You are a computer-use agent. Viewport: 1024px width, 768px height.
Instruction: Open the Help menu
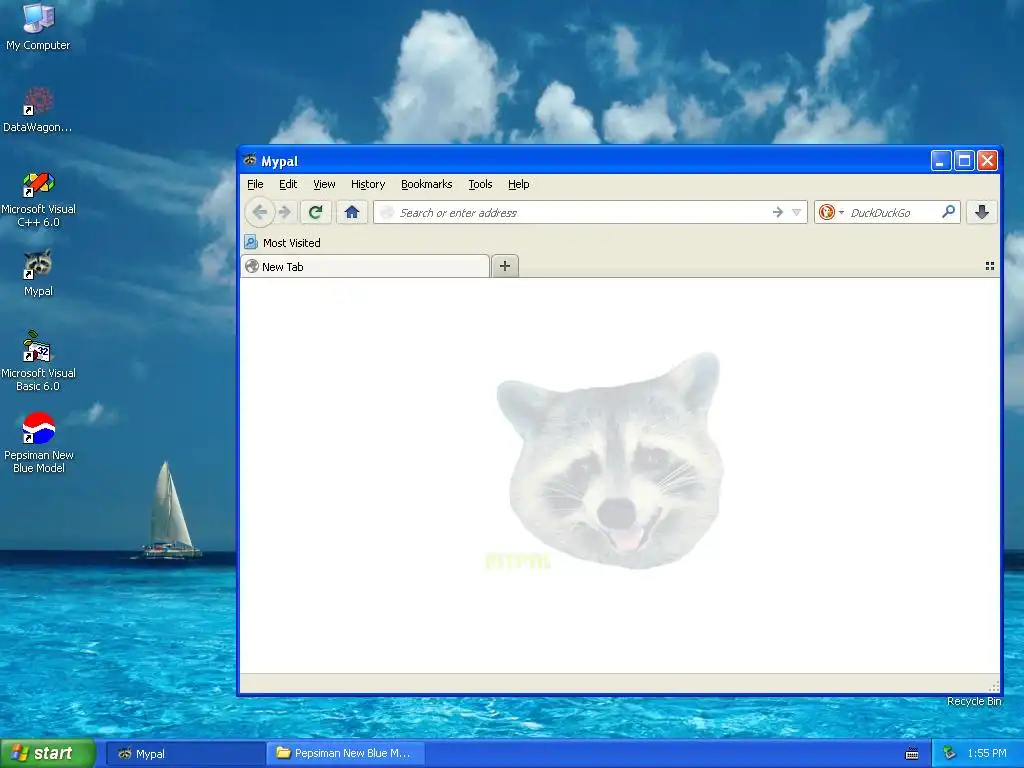tap(519, 184)
